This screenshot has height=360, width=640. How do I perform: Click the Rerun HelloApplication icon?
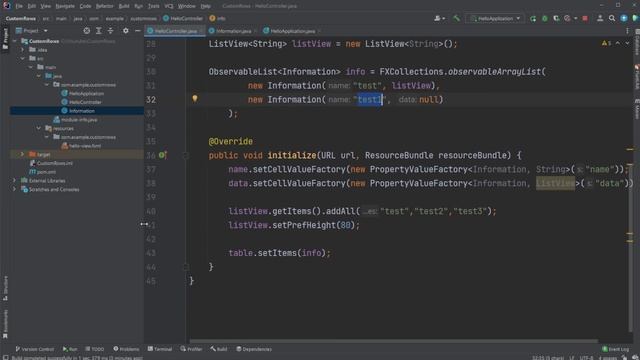pyautogui.click(x=533, y=18)
